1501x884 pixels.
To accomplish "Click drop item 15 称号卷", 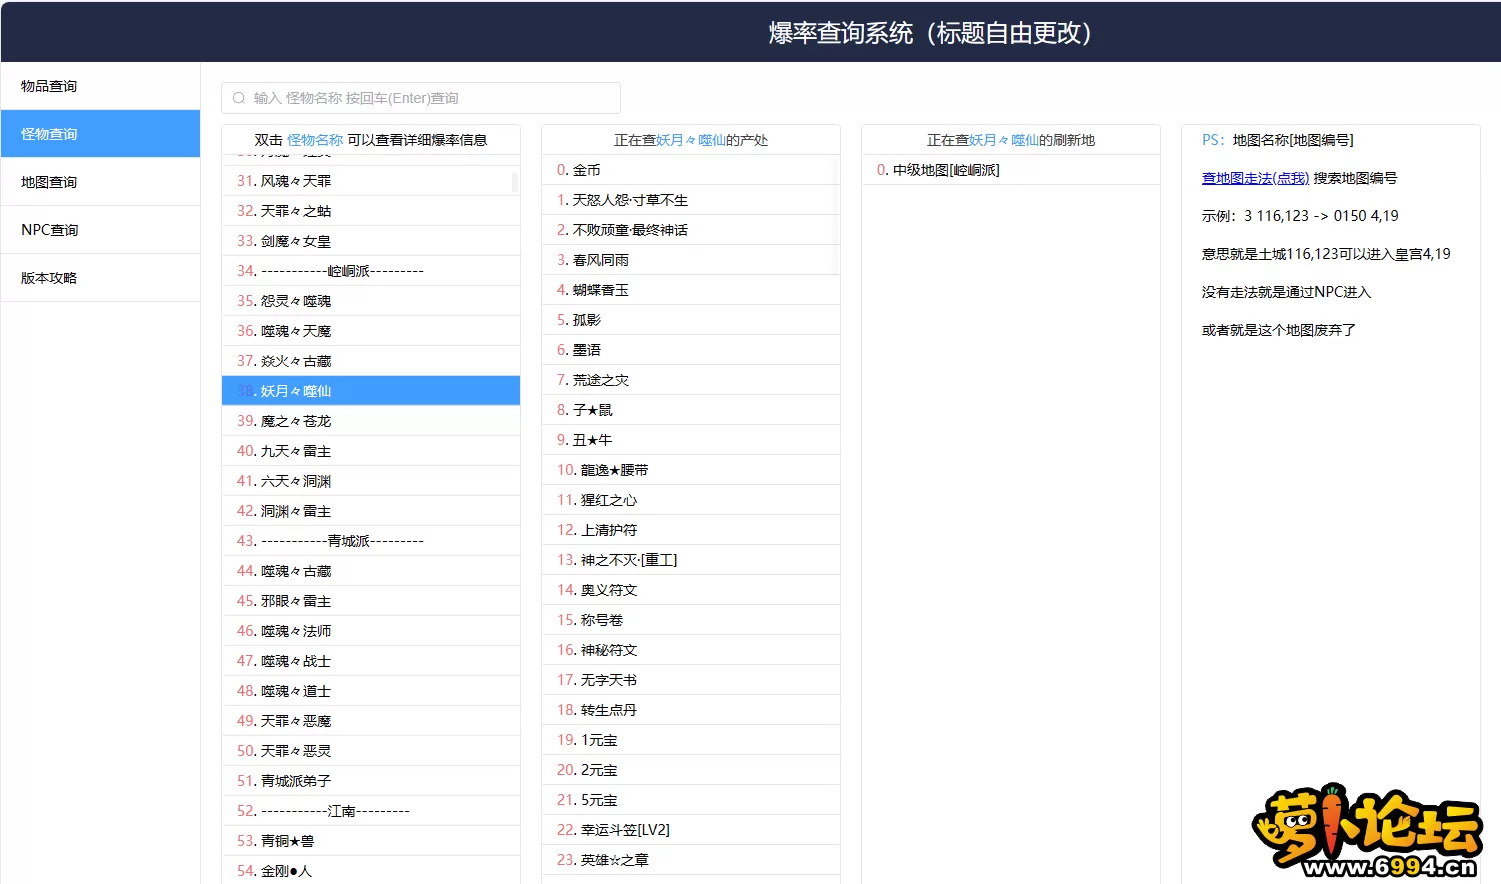I will coord(691,620).
